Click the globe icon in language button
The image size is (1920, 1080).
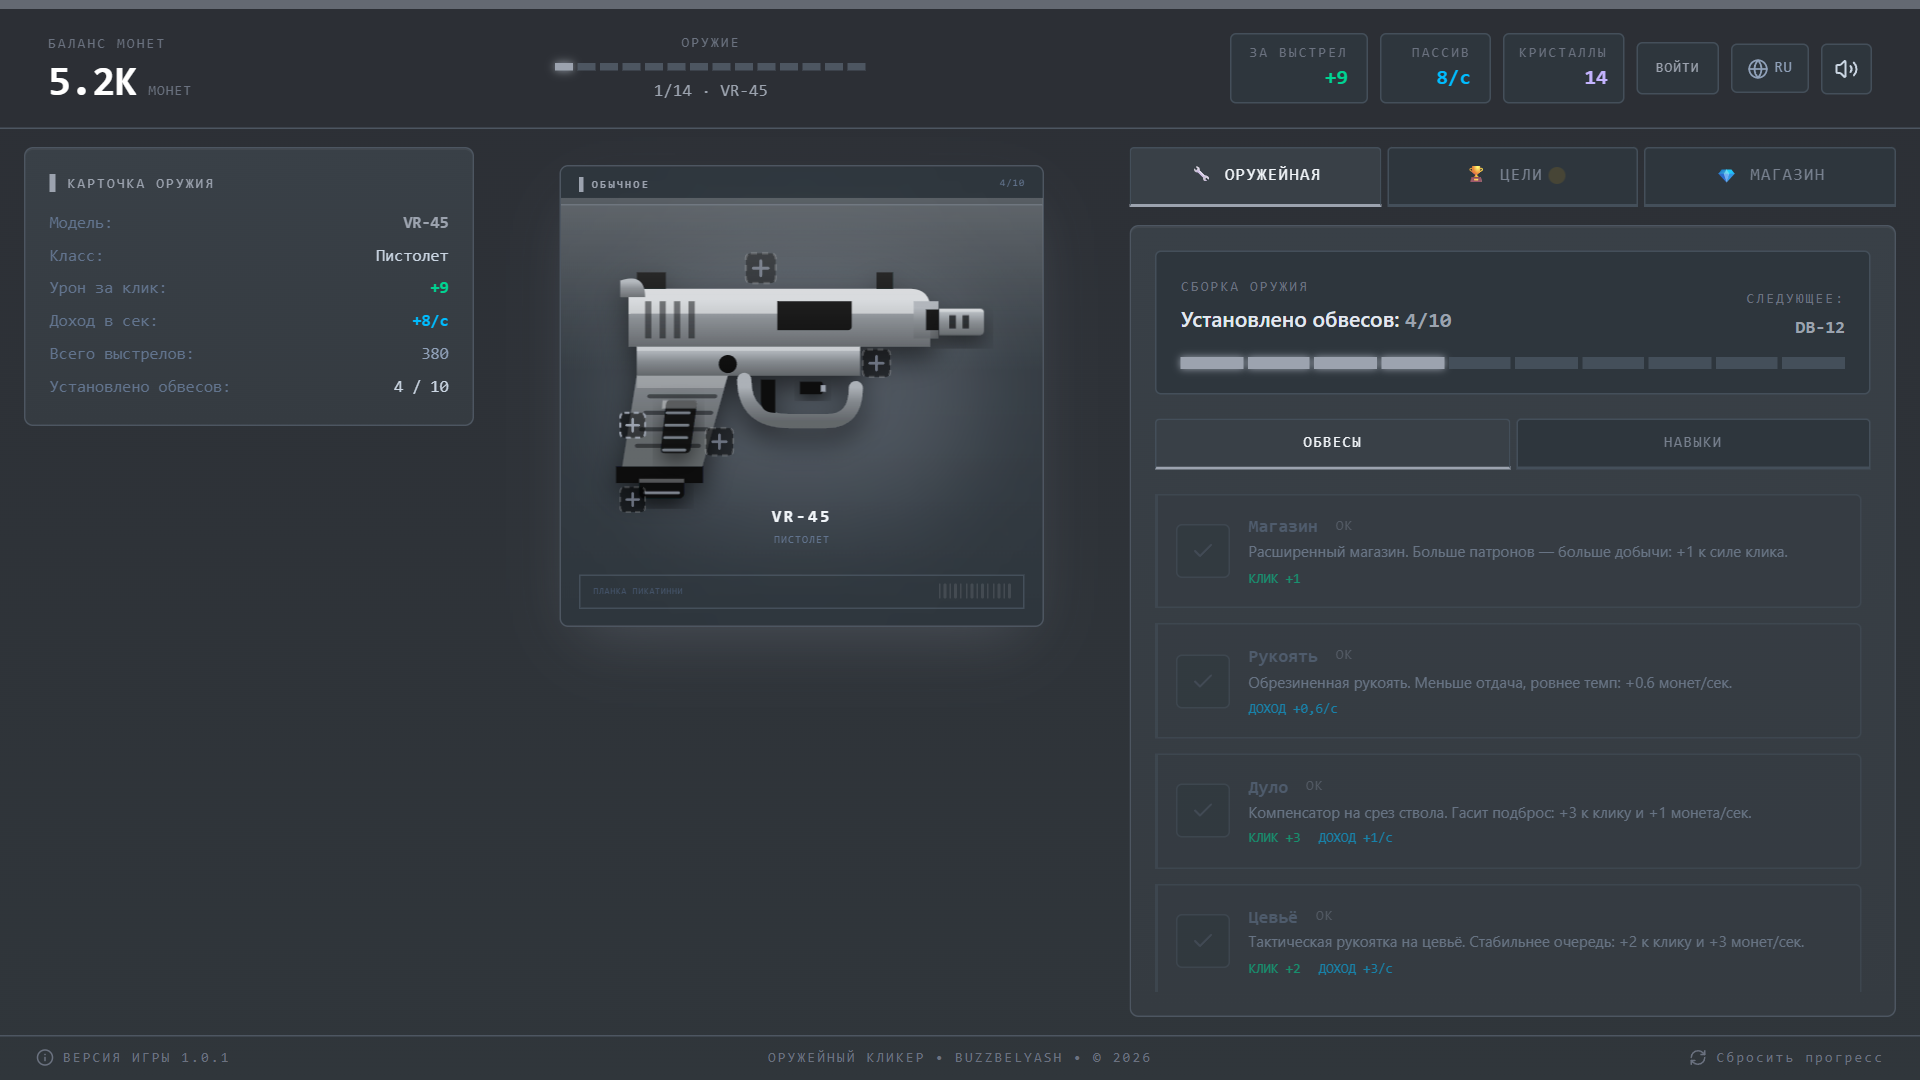pos(1757,68)
